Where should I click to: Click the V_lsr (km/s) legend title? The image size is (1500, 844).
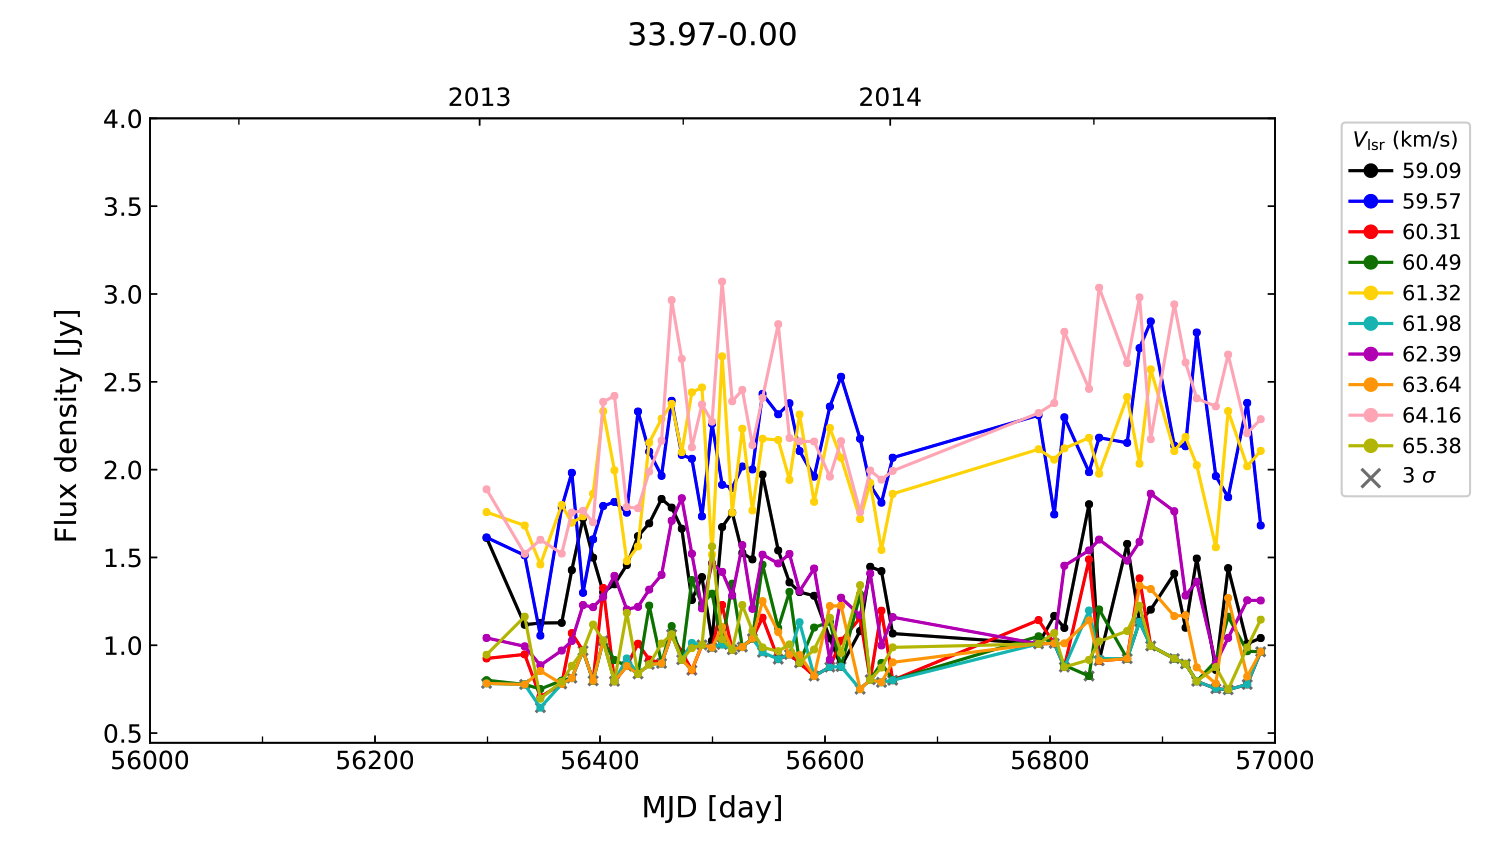click(1405, 140)
